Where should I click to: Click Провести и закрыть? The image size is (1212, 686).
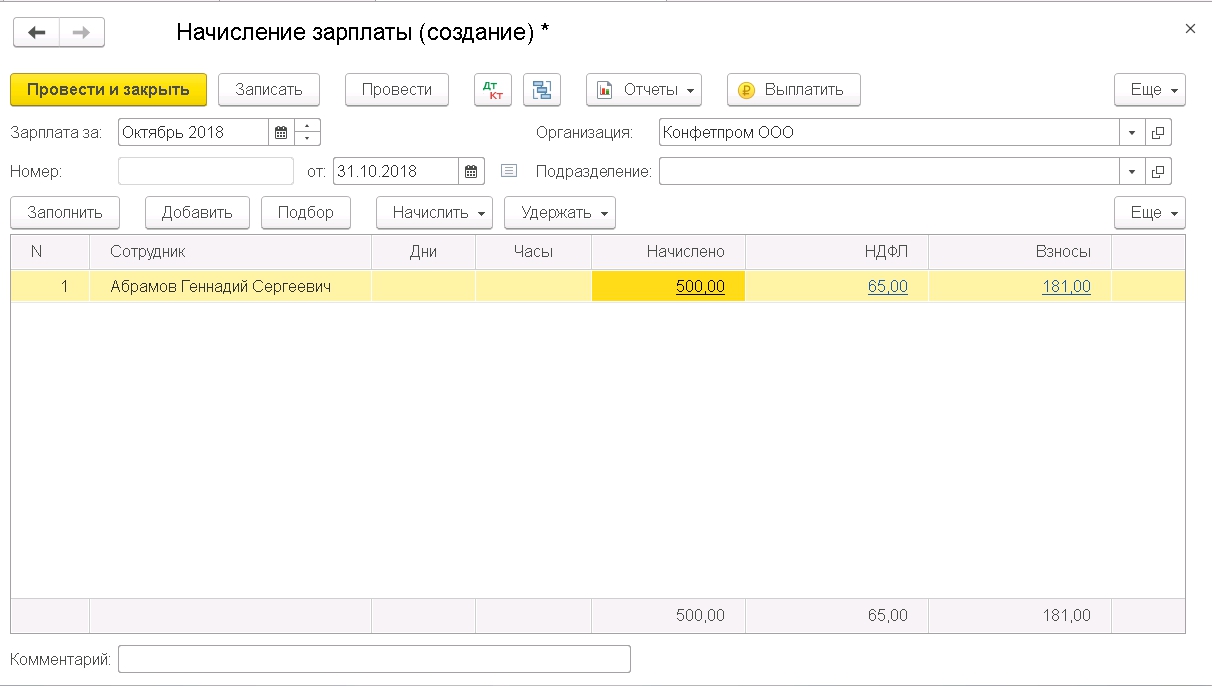(x=108, y=89)
